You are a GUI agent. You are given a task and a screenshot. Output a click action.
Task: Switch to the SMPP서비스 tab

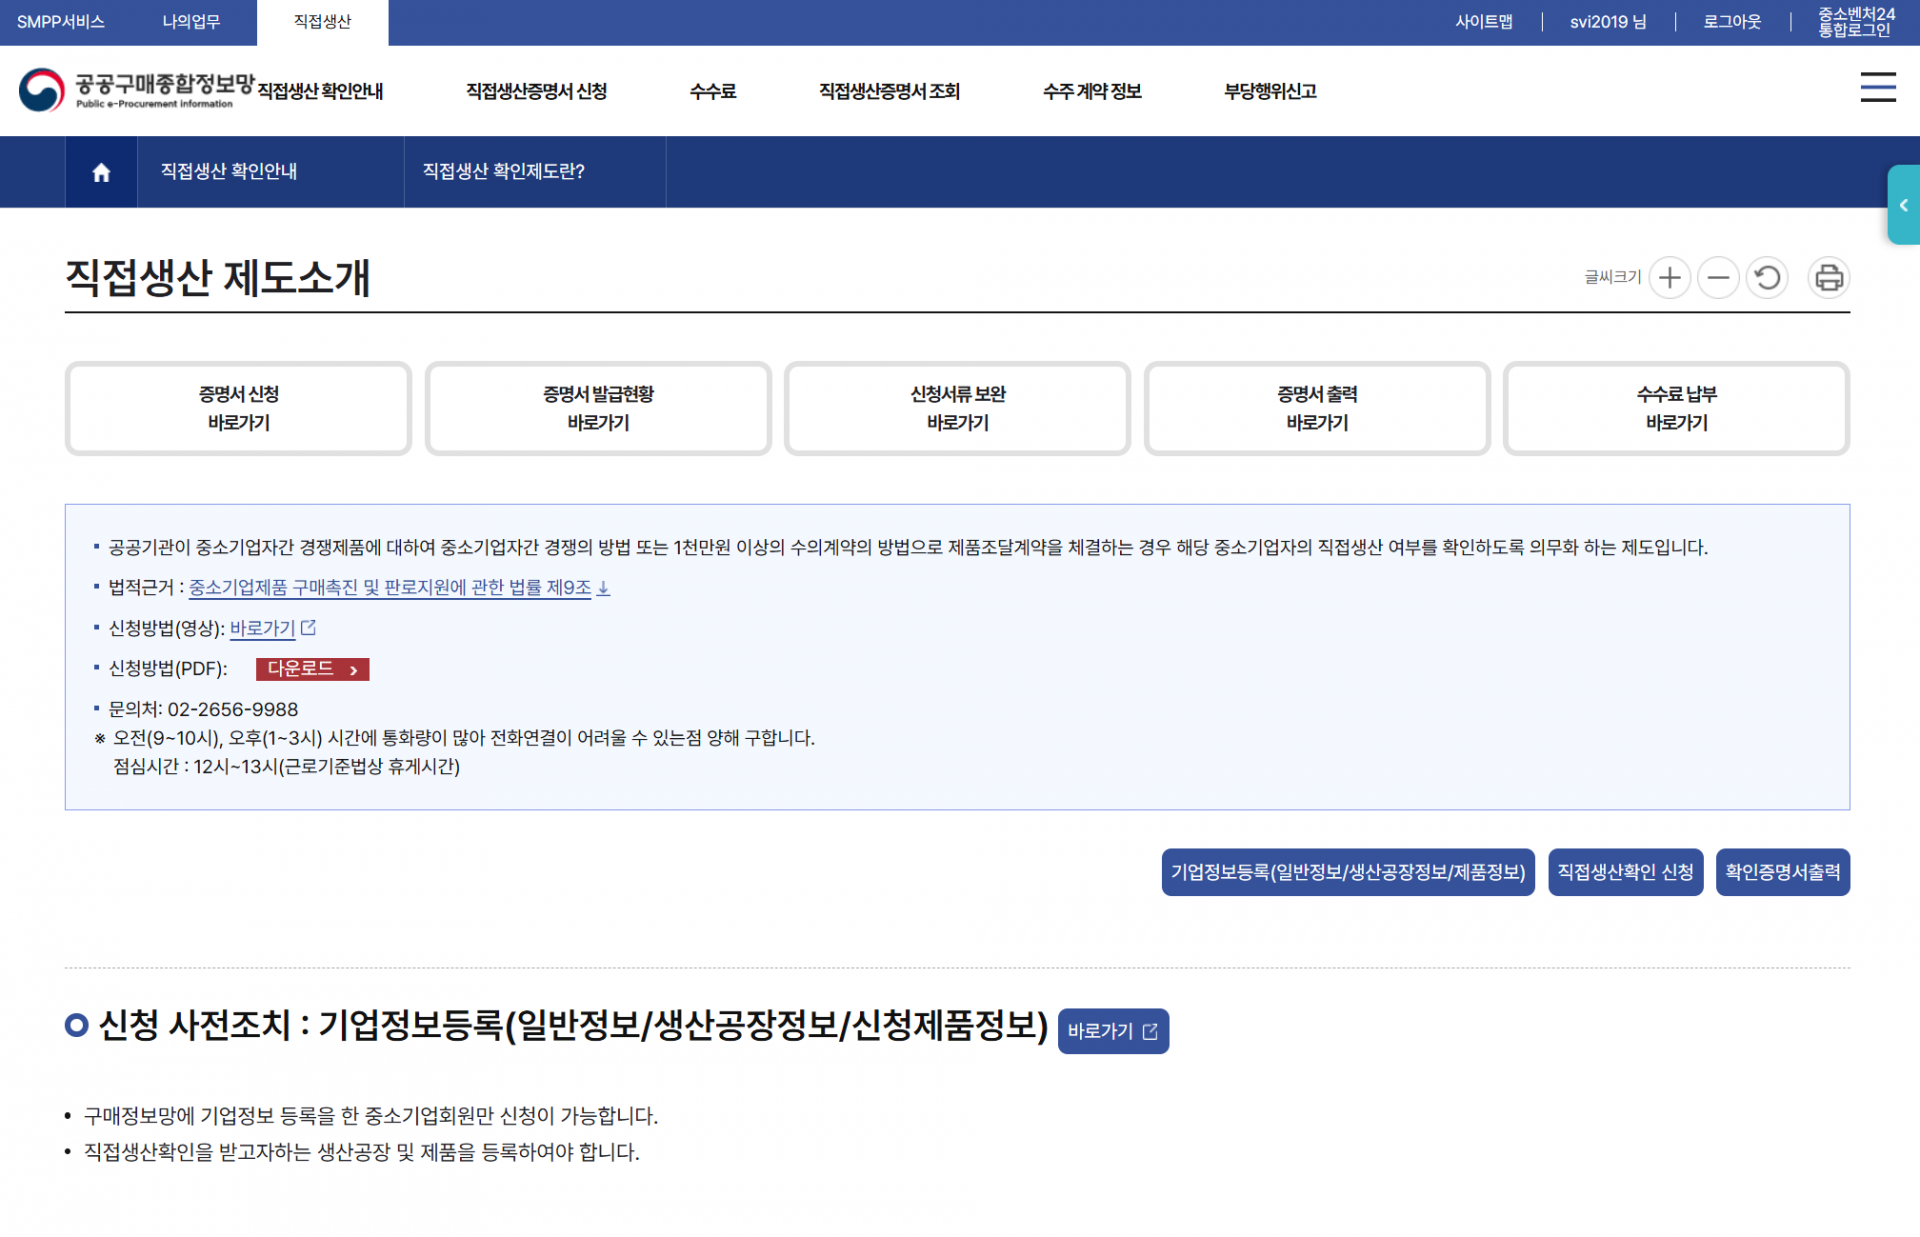point(62,22)
